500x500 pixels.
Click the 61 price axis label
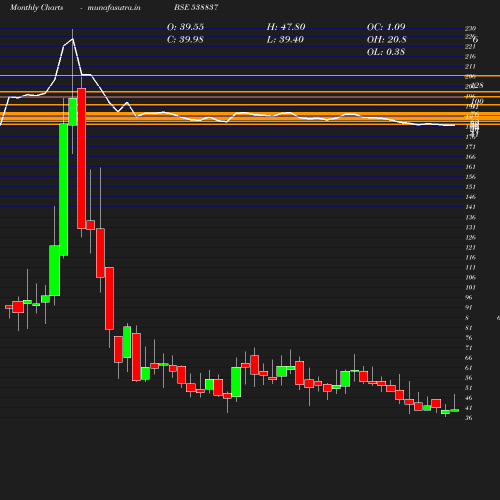469,368
